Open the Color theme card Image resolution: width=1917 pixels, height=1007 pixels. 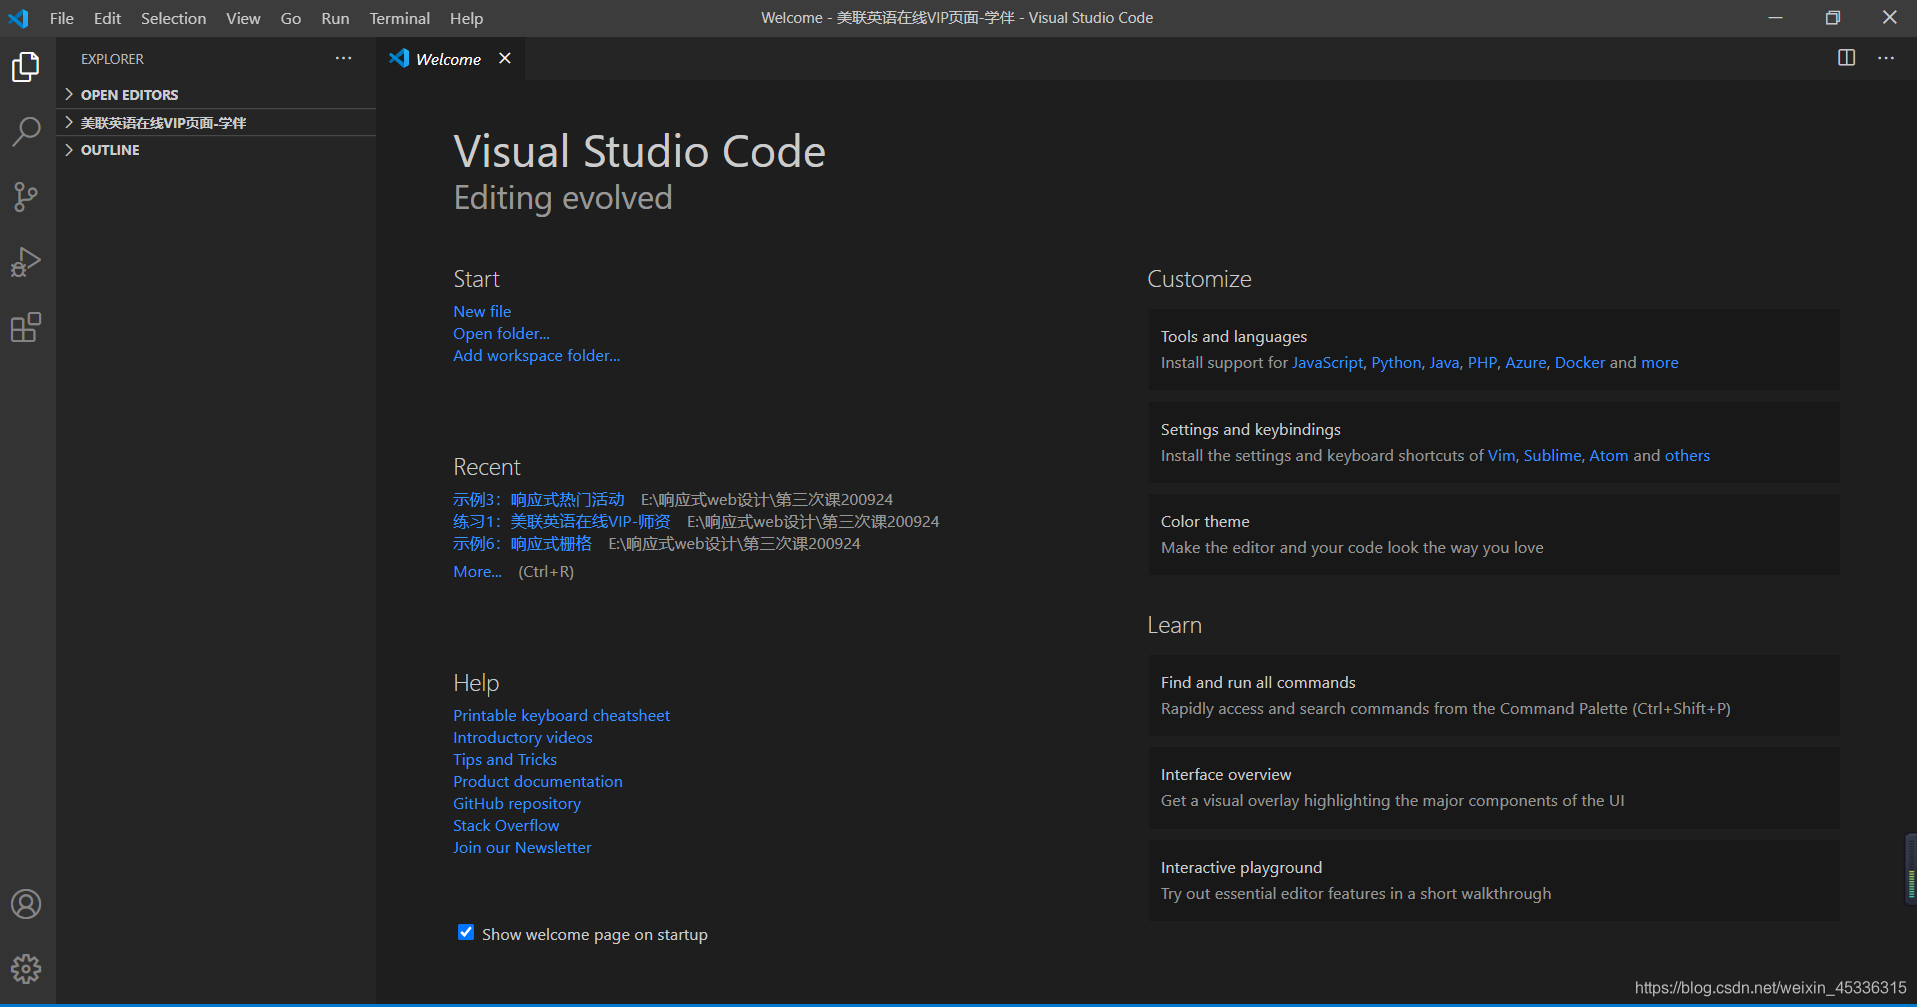pos(1494,534)
